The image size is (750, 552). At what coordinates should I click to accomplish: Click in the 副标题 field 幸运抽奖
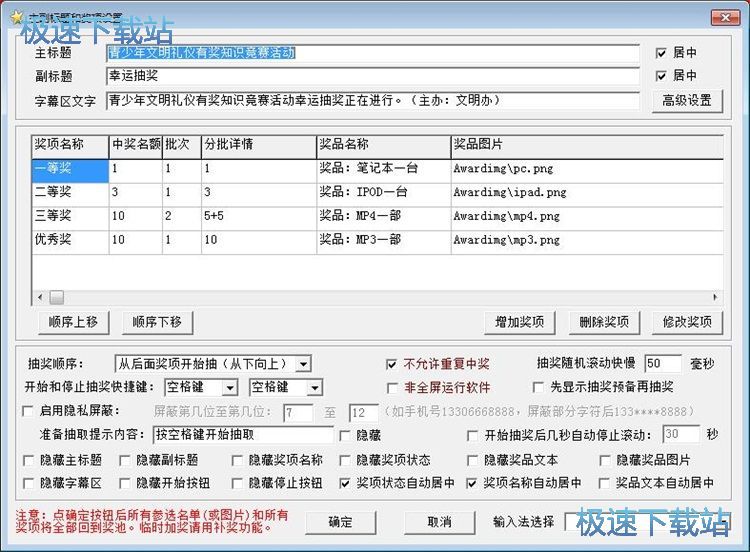pyautogui.click(x=372, y=76)
